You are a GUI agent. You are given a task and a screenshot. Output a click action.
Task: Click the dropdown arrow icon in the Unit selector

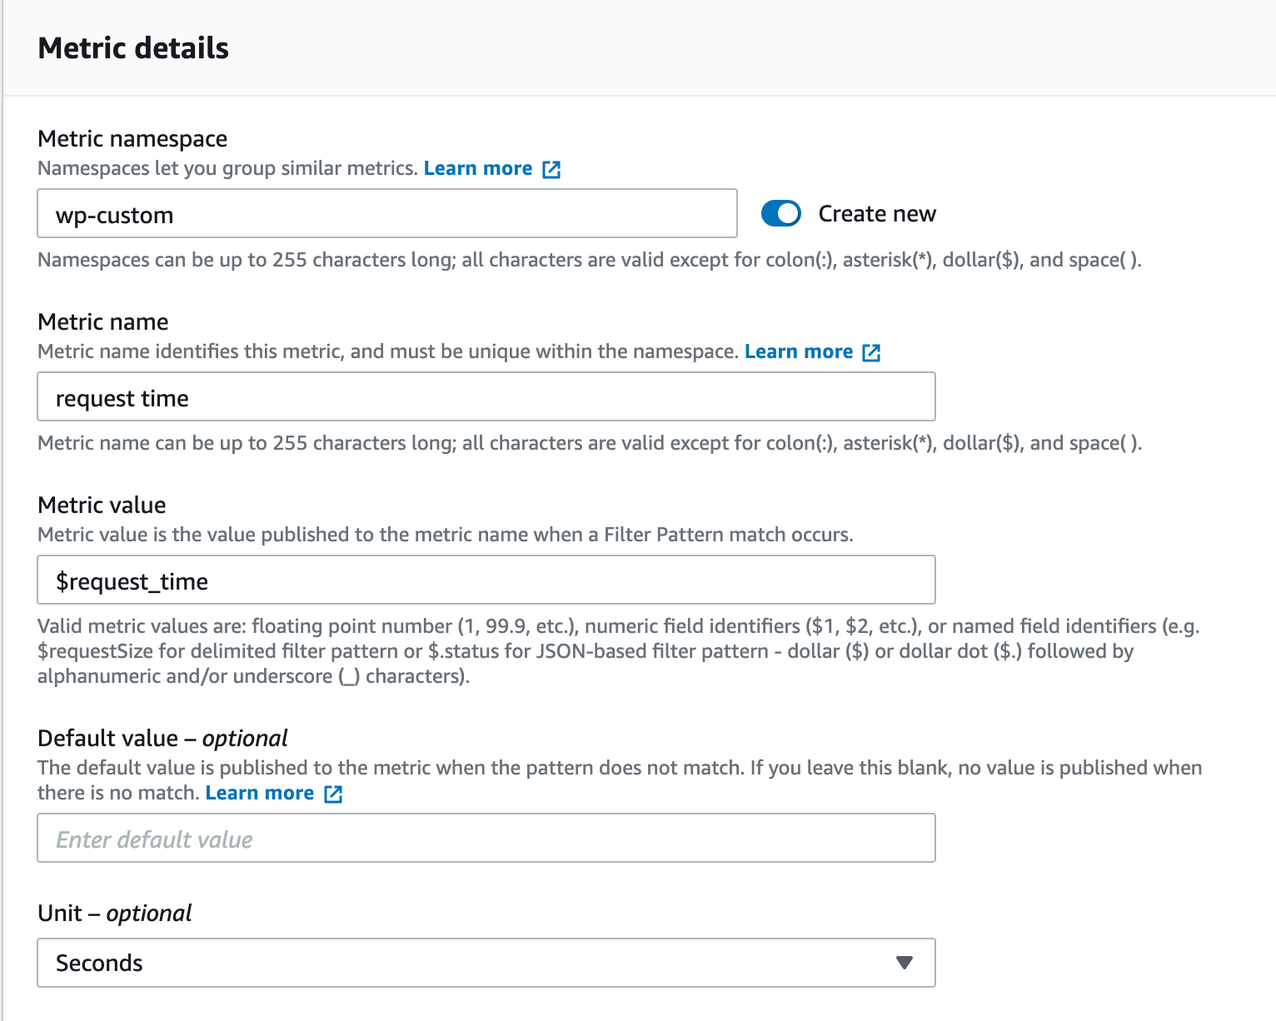tap(903, 962)
